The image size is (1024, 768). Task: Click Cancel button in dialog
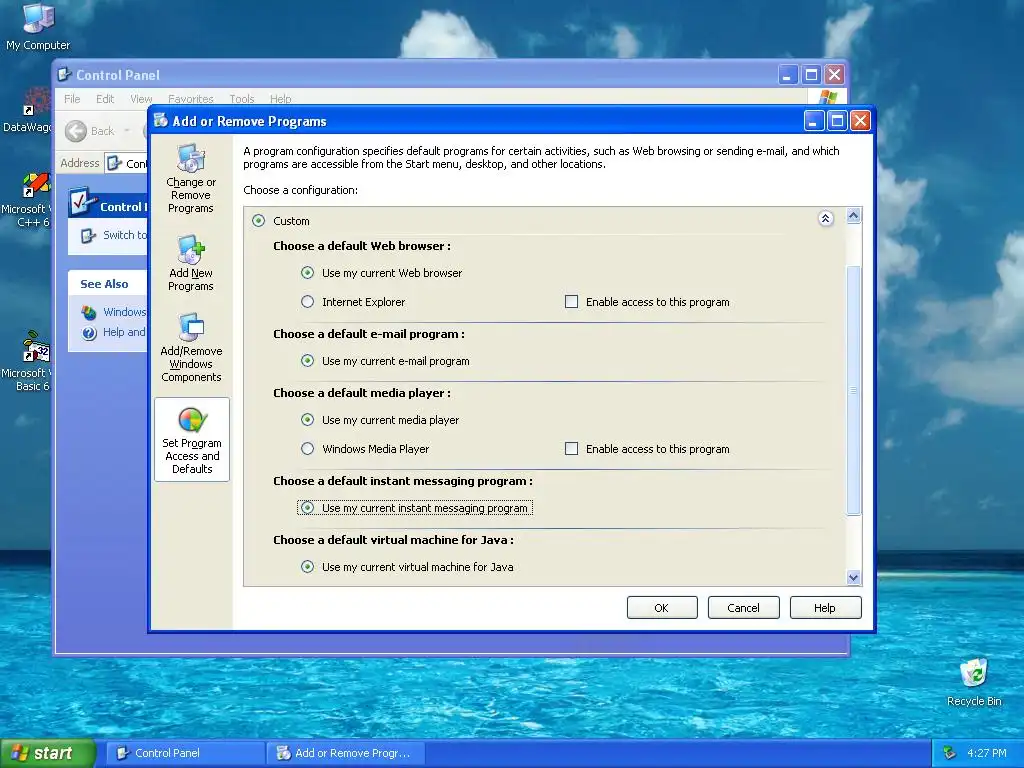(743, 607)
